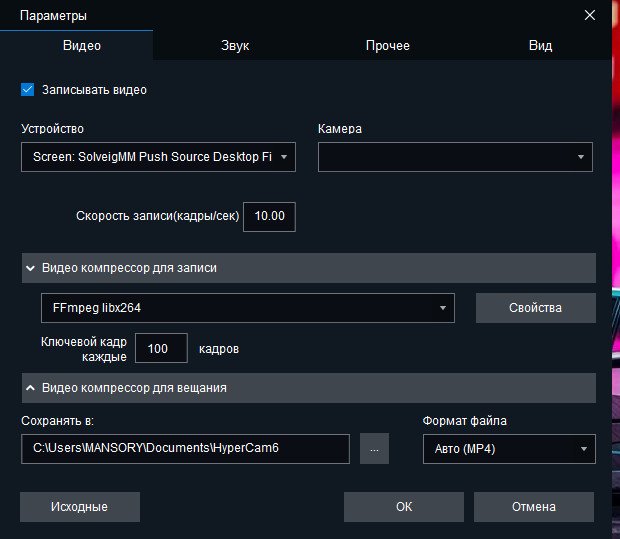
Task: Uncheck the Записывать видео checkbox
Action: tap(28, 90)
